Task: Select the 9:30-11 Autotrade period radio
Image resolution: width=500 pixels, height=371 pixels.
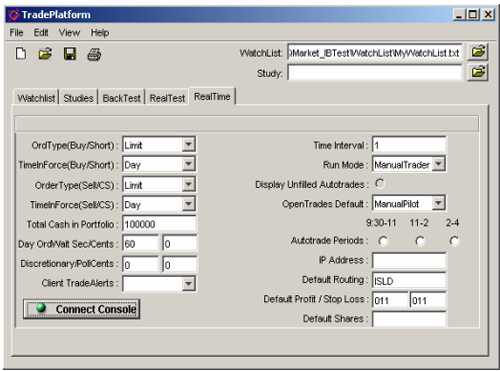Action: pyautogui.click(x=383, y=241)
